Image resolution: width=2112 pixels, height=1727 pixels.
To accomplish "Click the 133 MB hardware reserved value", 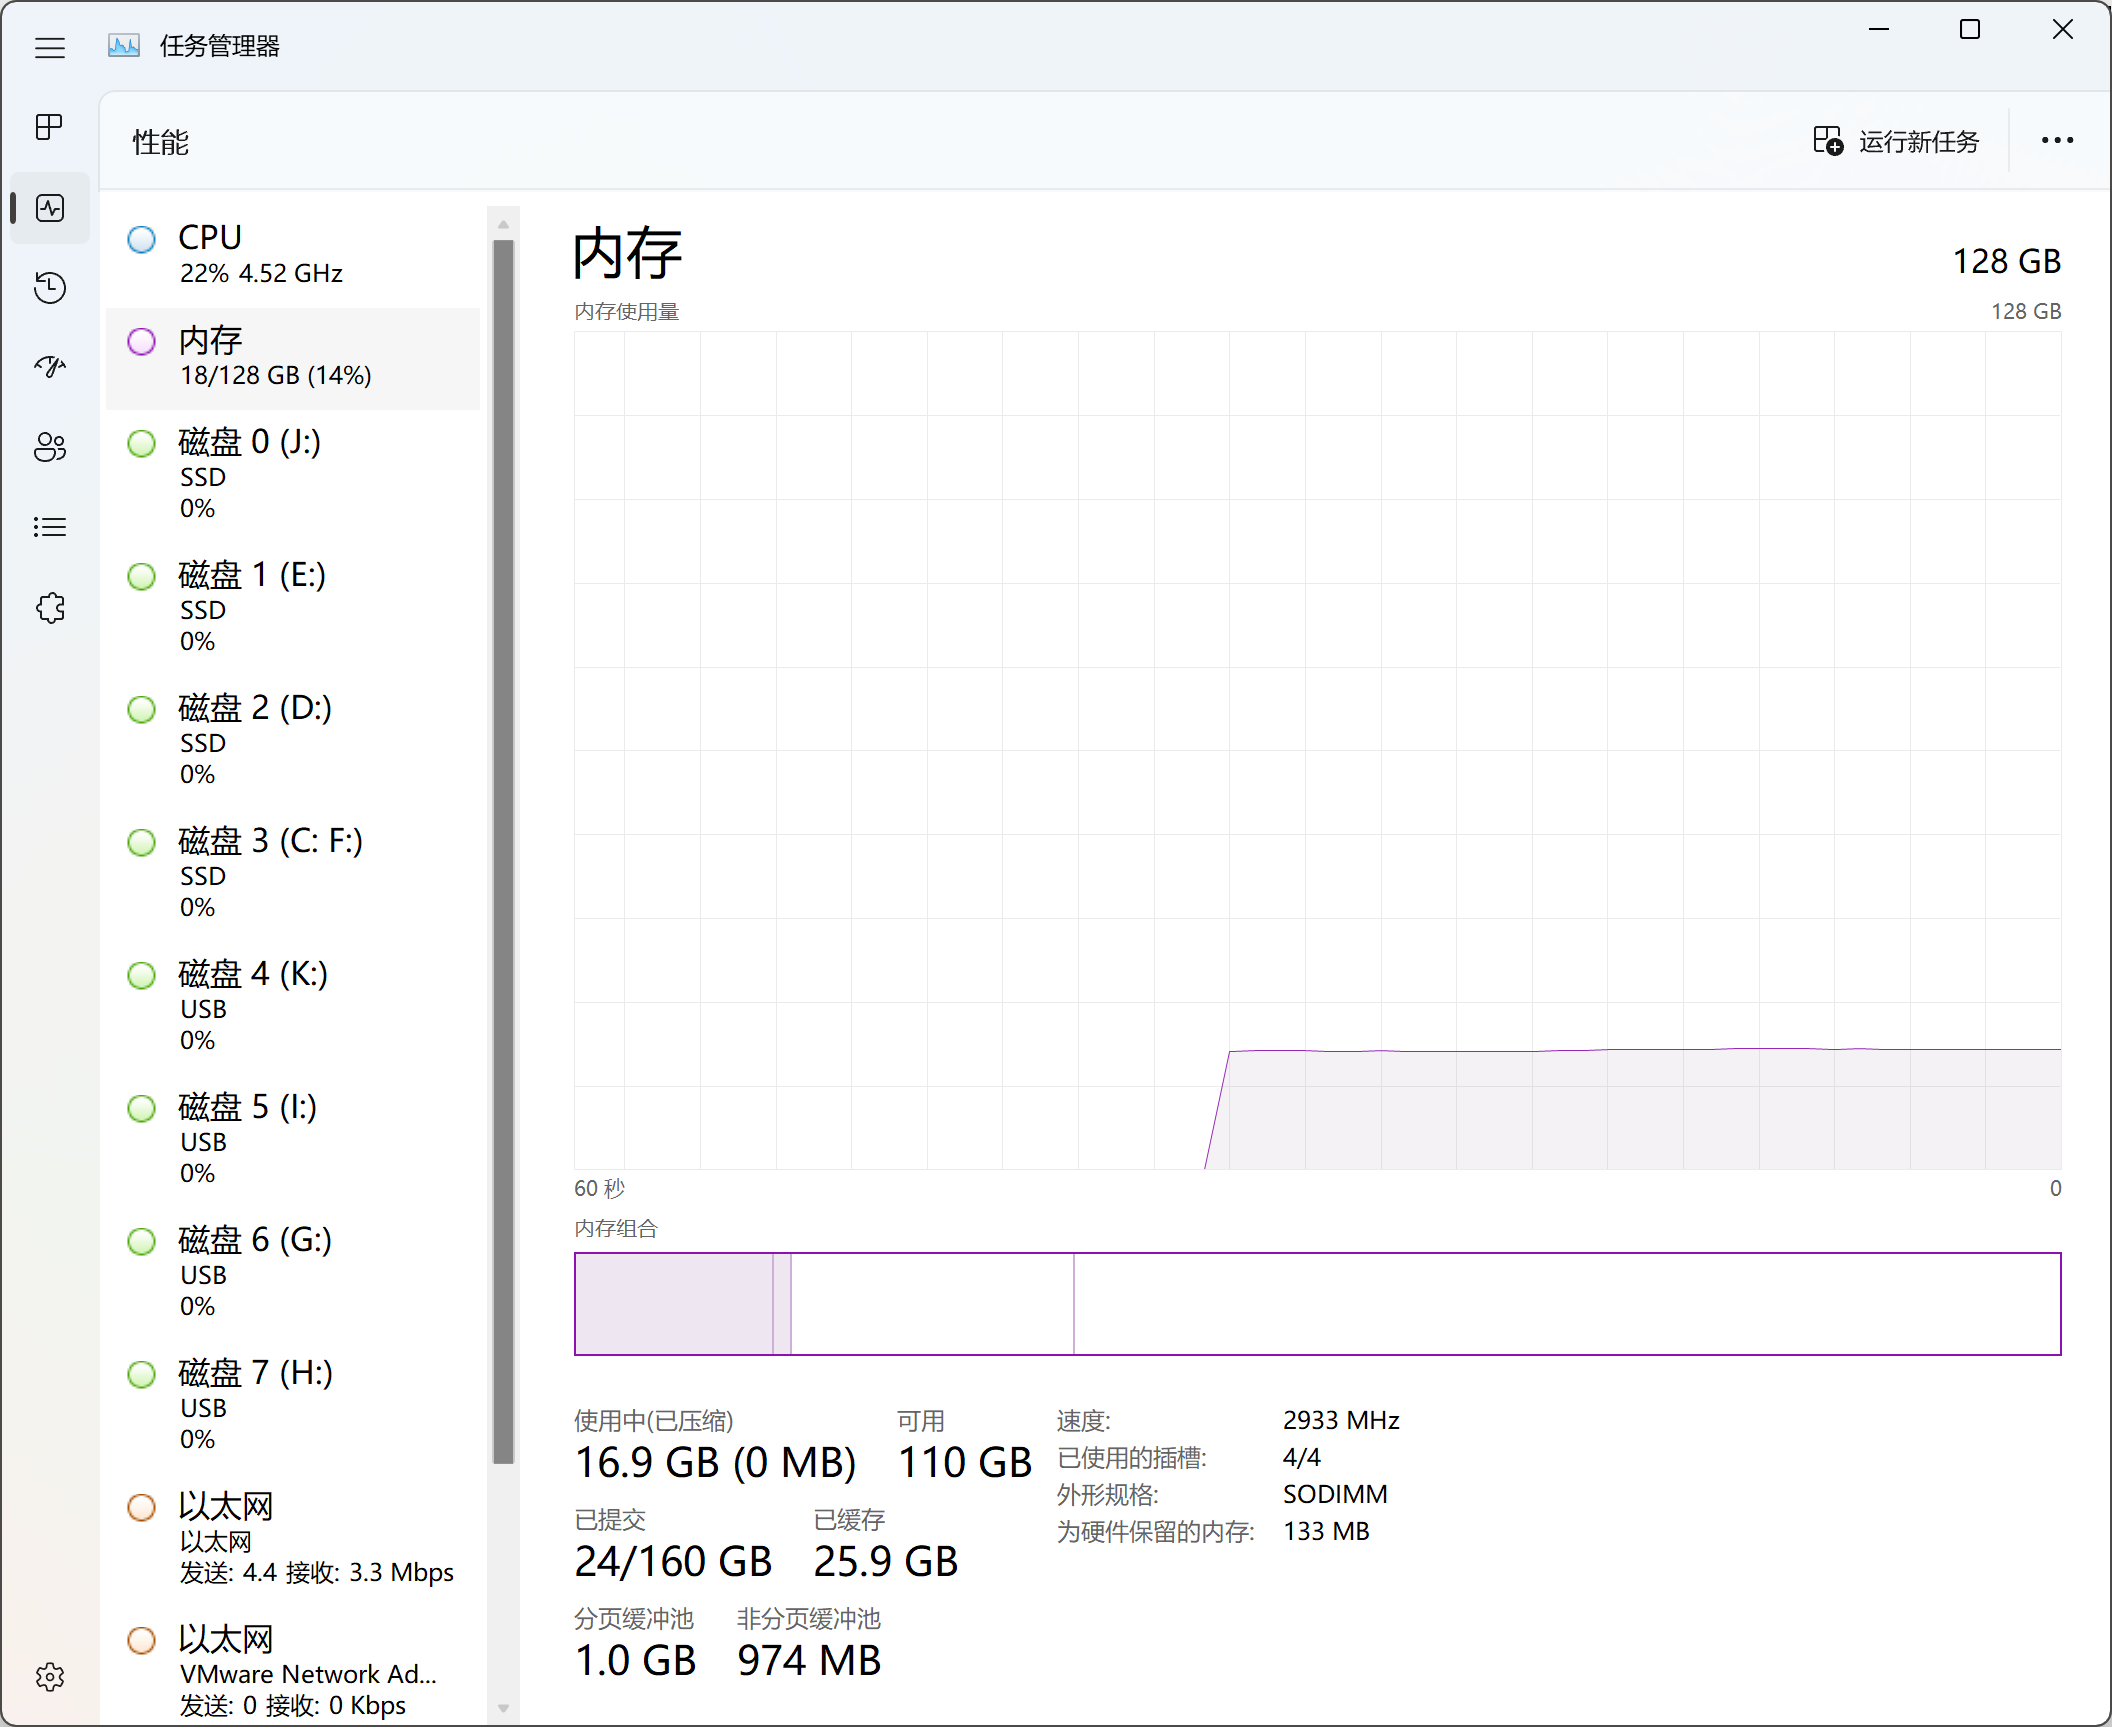I will [x=1326, y=1531].
